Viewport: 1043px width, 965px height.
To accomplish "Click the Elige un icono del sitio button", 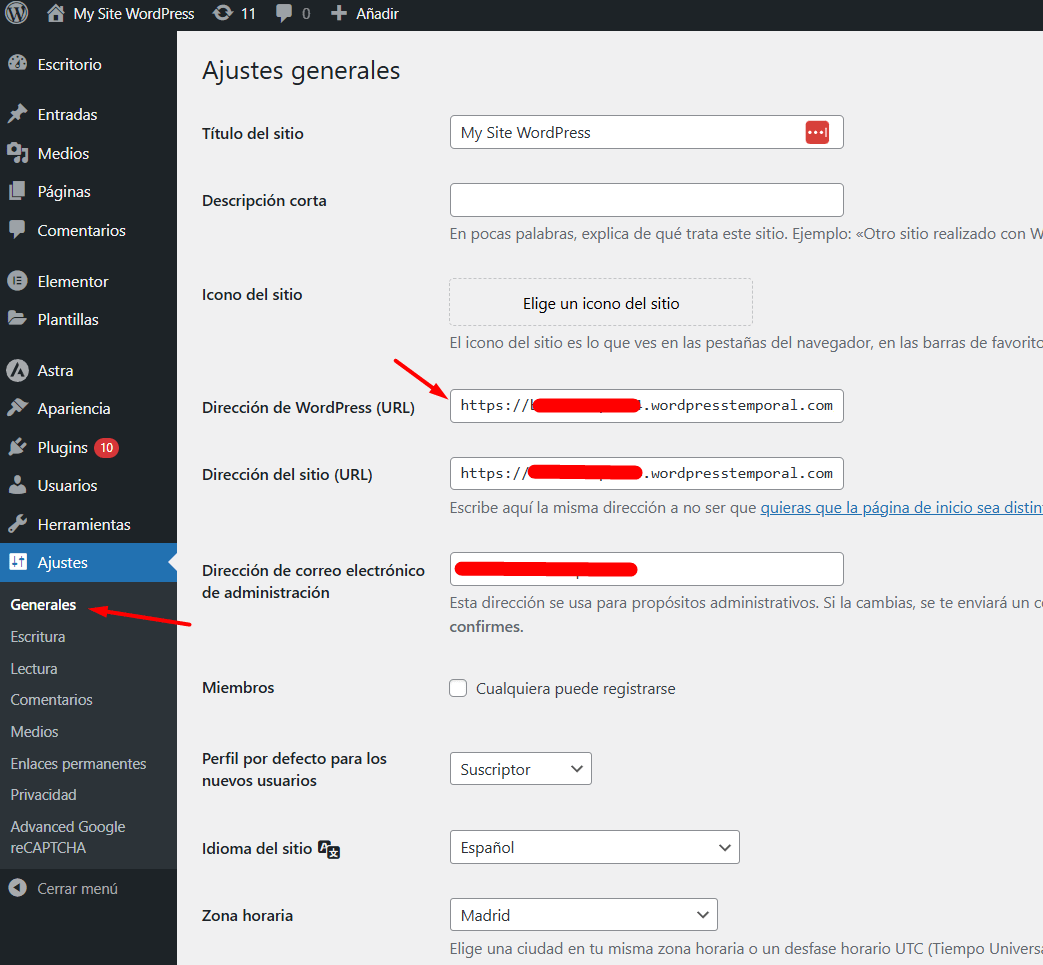I will coord(601,303).
